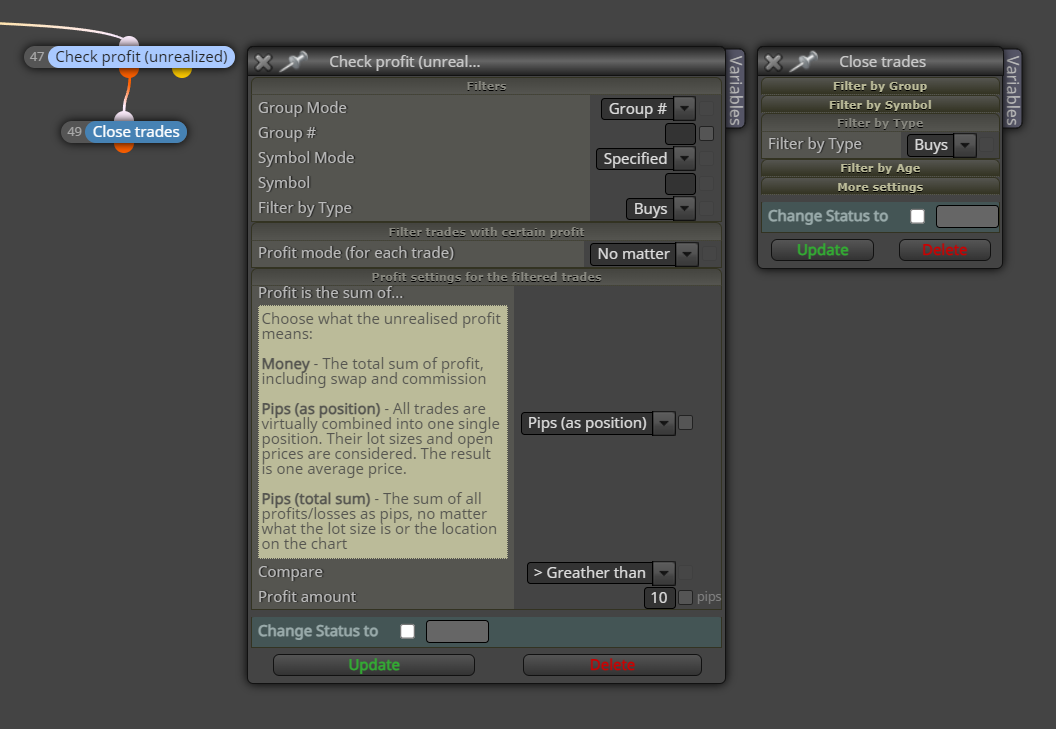This screenshot has height=729, width=1056.
Task: Toggle checkbox next to Symbol Mode dropdown
Action: pos(706,158)
